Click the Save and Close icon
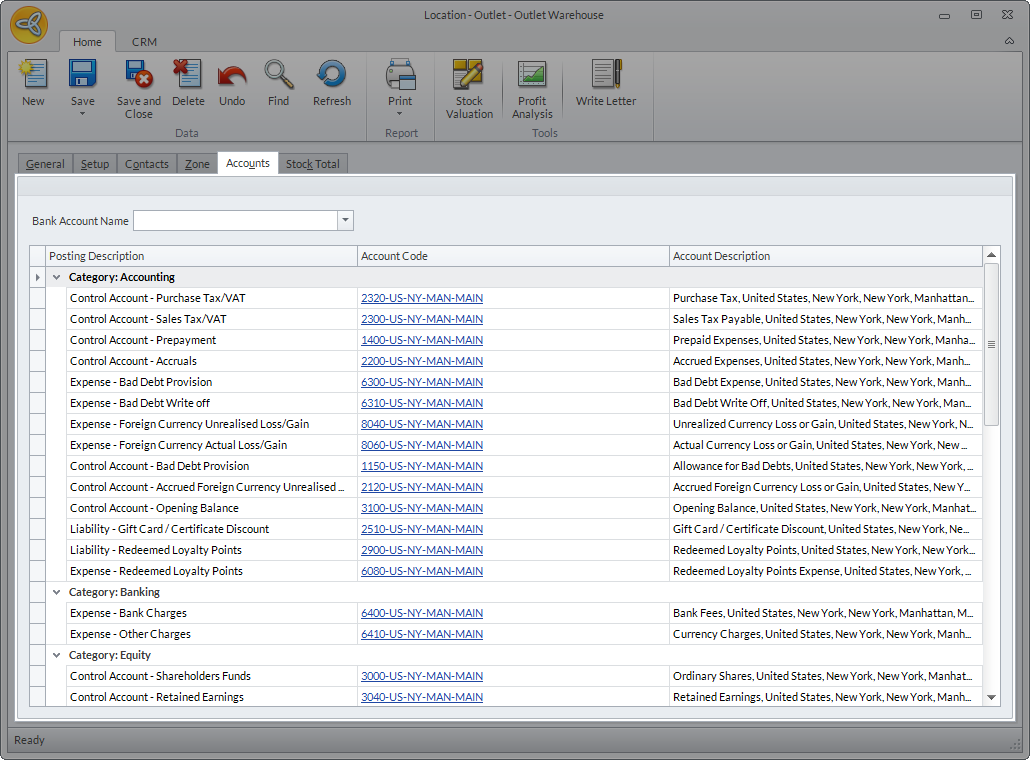 click(x=138, y=76)
